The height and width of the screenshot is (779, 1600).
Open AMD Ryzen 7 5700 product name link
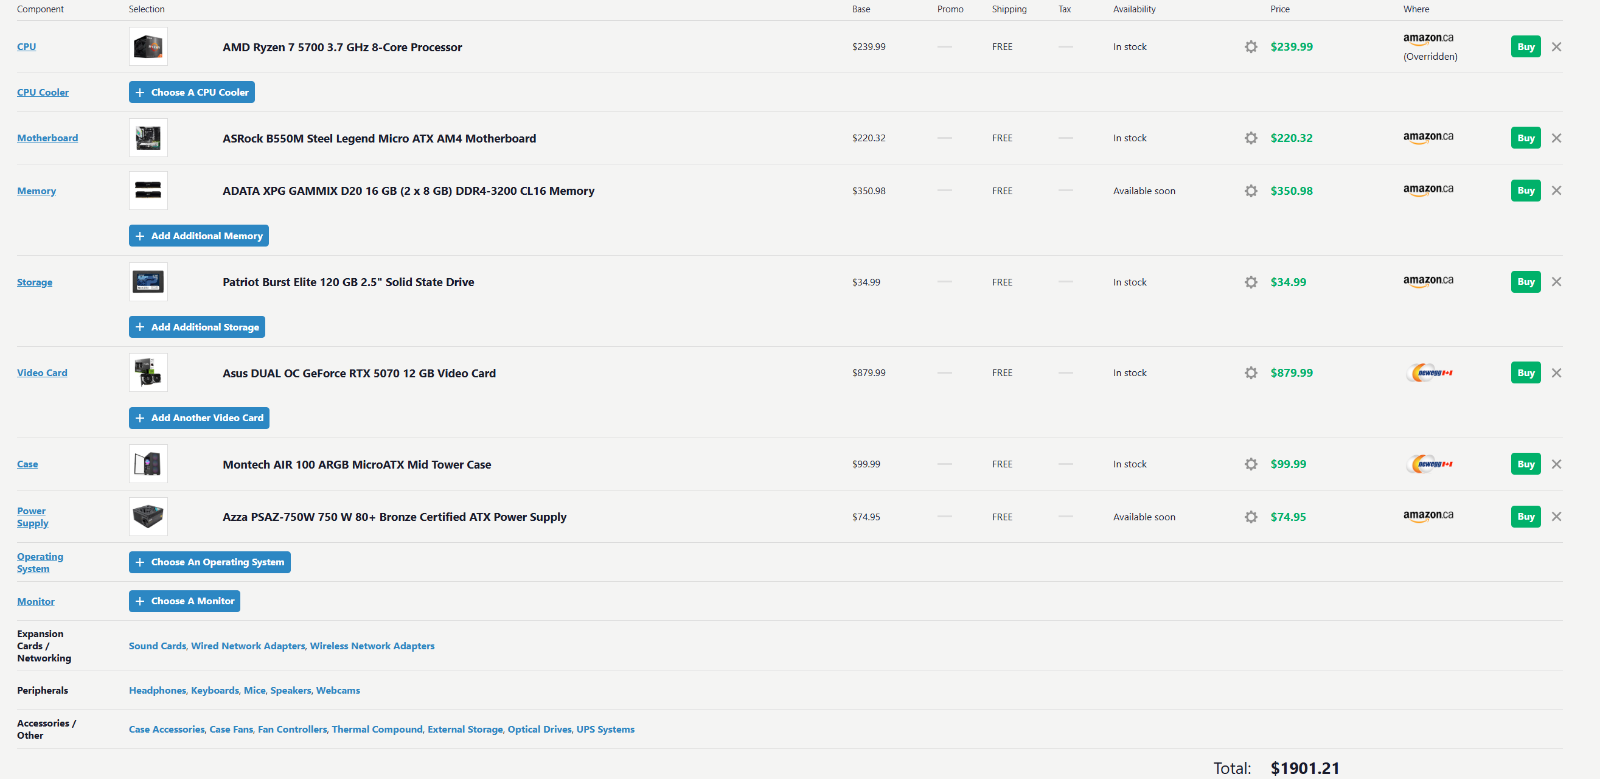click(342, 47)
